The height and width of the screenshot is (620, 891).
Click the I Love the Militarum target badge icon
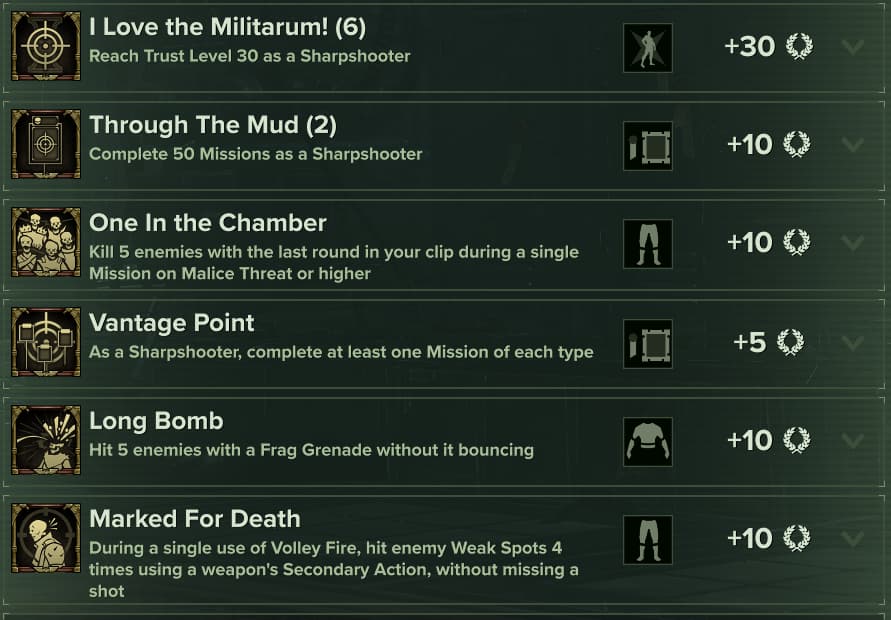click(46, 46)
